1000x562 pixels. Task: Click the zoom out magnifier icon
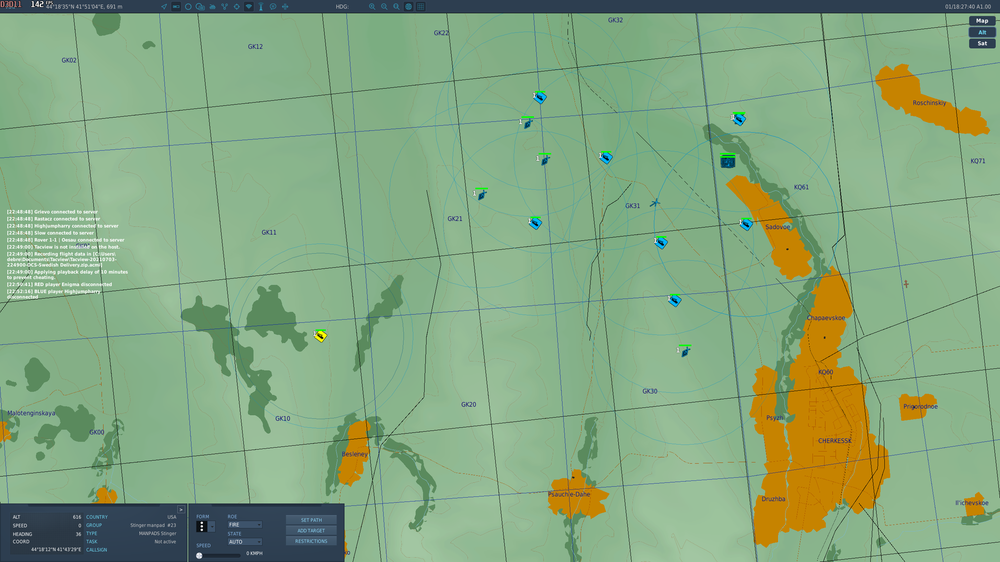point(384,6)
